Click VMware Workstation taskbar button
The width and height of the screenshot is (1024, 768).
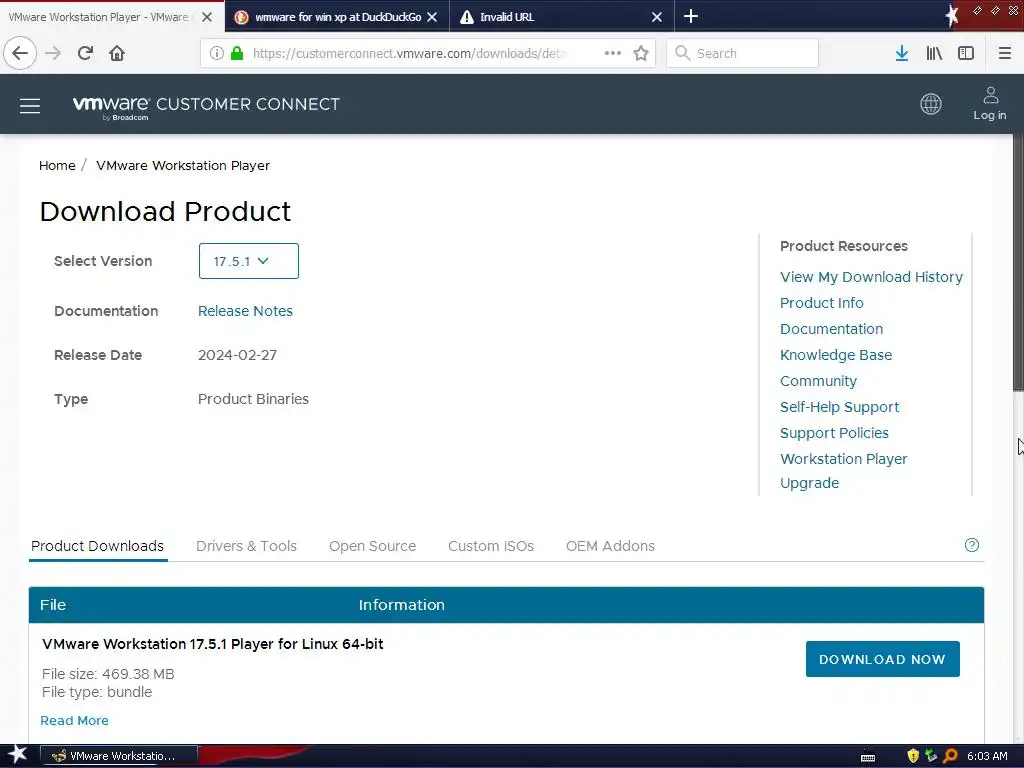(119, 756)
